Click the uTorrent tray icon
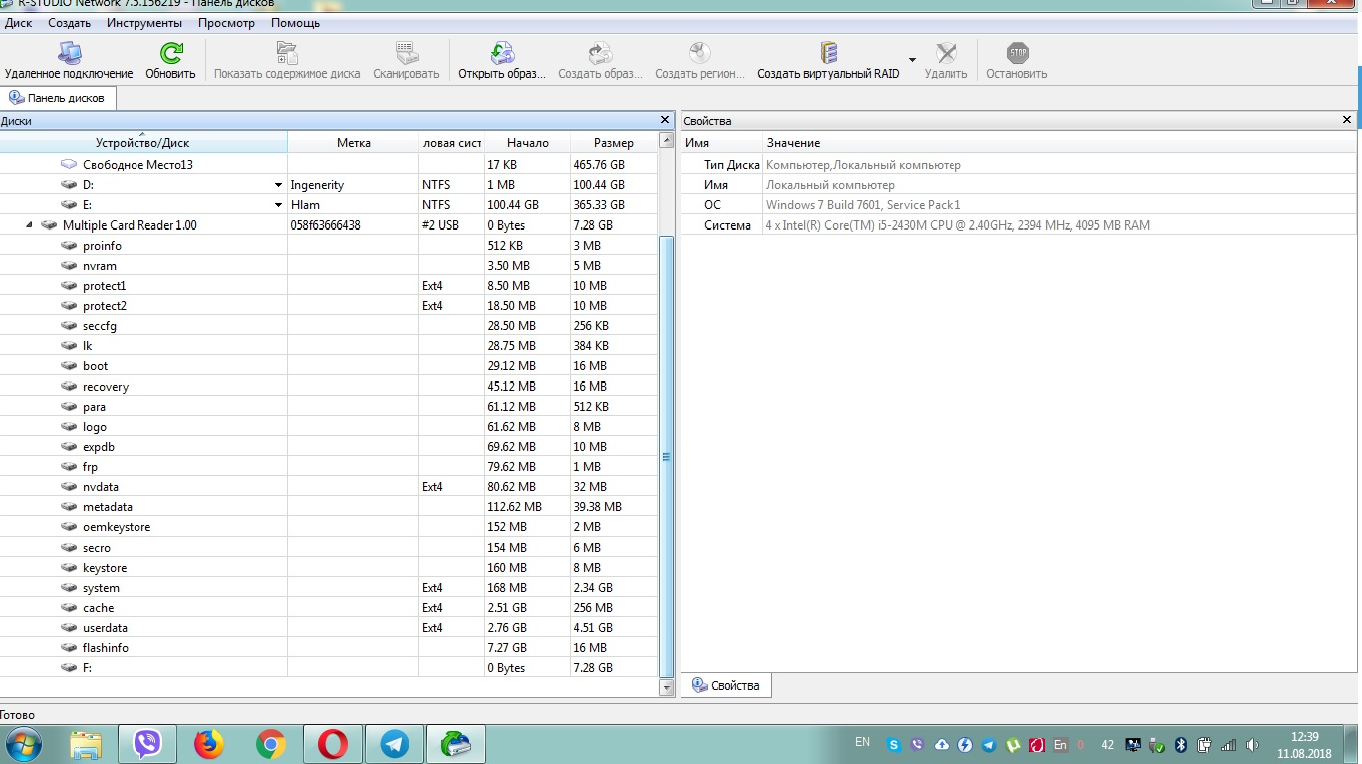The image size is (1362, 764). pyautogui.click(x=1013, y=745)
